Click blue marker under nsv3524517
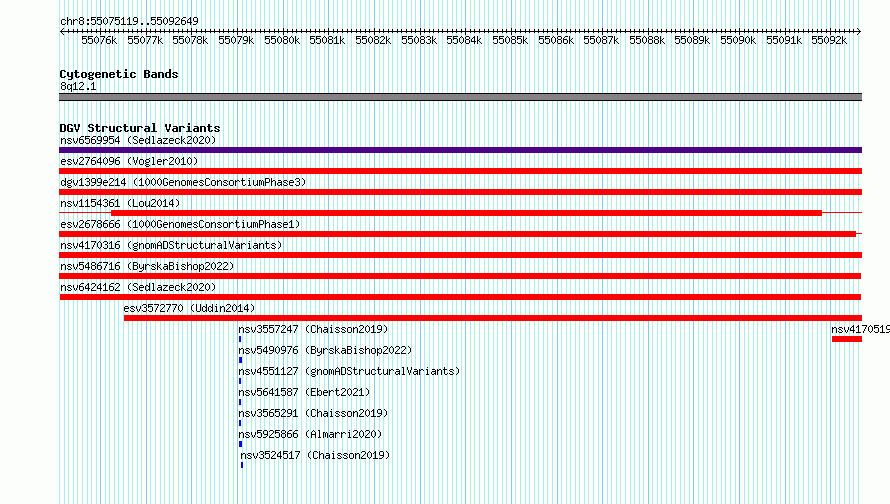This screenshot has width=890, height=504. [242, 465]
